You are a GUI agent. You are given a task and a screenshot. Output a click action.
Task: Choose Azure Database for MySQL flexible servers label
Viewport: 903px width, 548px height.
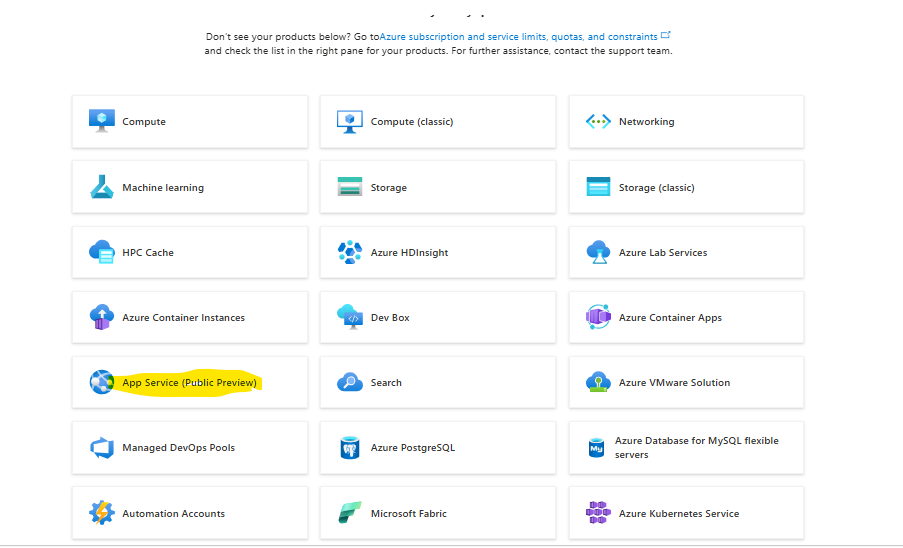point(696,448)
